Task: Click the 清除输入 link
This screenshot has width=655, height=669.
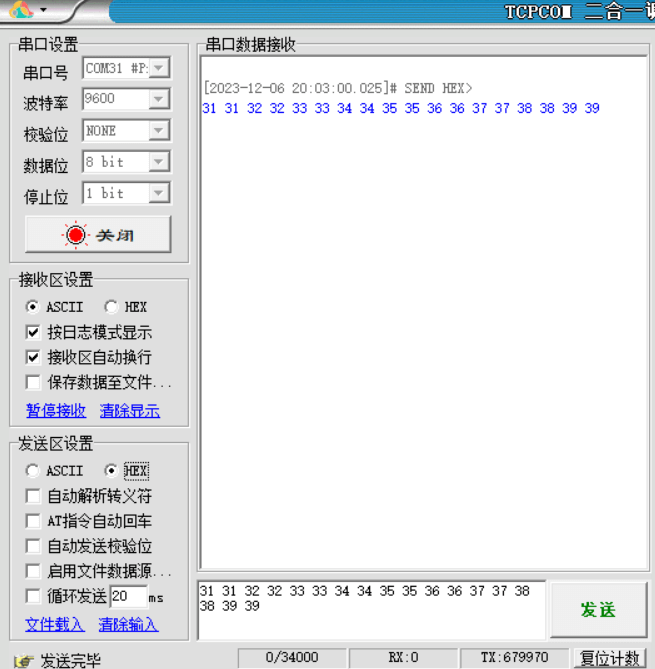Action: pyautogui.click(x=128, y=625)
